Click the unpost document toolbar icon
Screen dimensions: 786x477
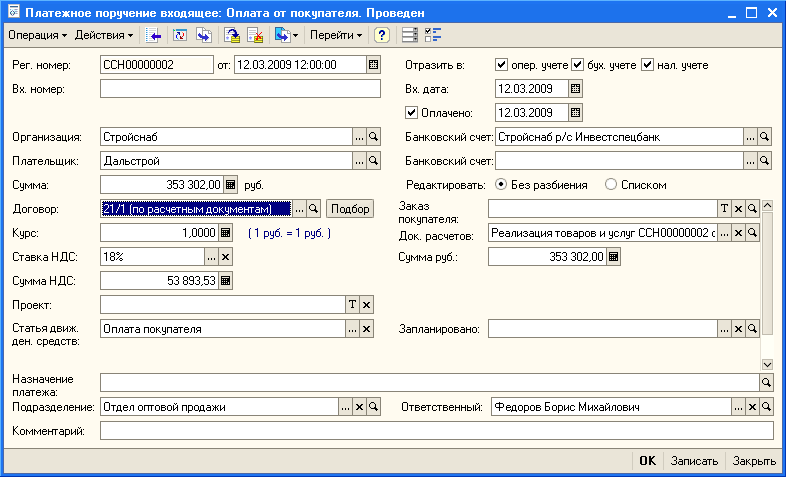pos(256,35)
